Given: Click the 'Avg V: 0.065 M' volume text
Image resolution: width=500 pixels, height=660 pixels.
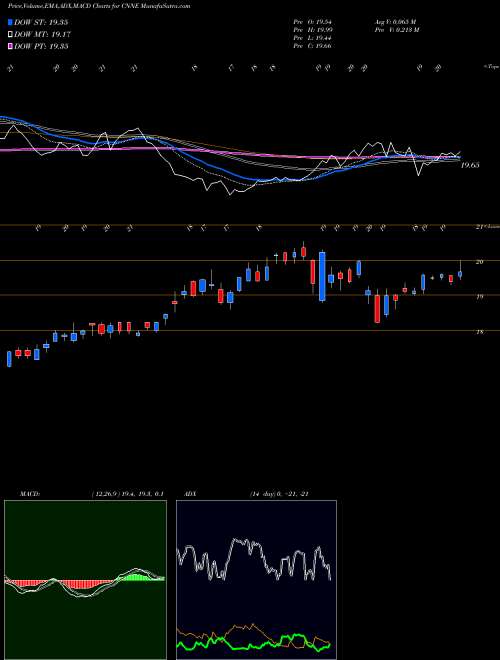Looking at the screenshot, I should [x=395, y=22].
